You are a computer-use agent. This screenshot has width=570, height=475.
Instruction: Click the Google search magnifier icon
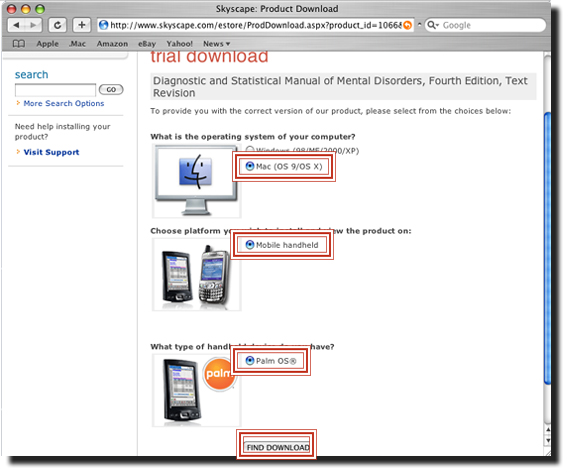431,25
